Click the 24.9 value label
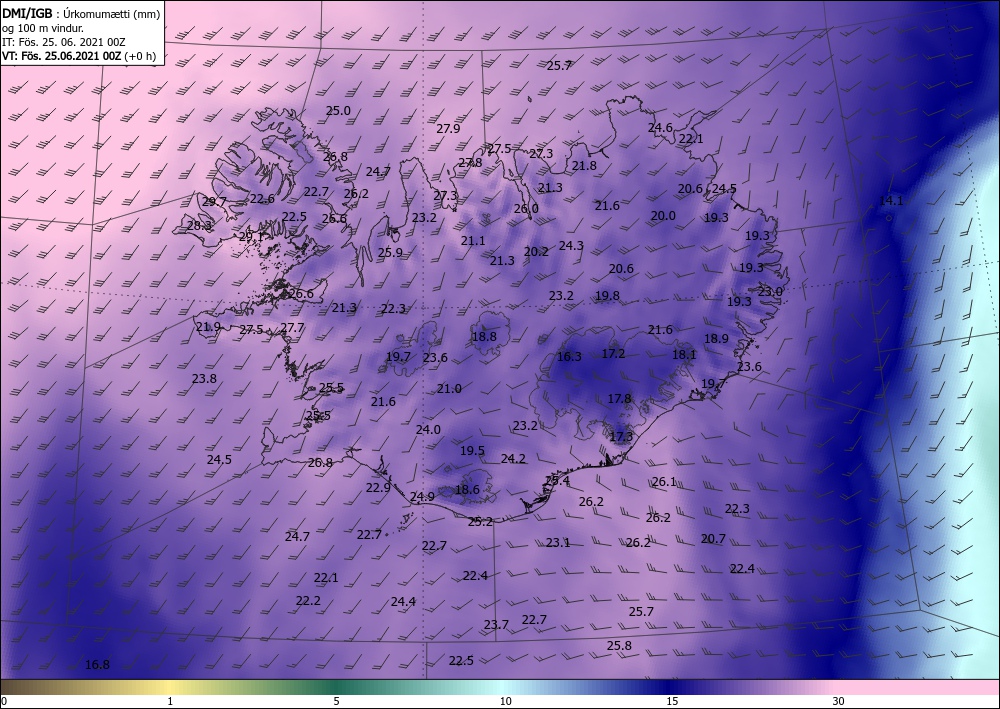 point(422,496)
